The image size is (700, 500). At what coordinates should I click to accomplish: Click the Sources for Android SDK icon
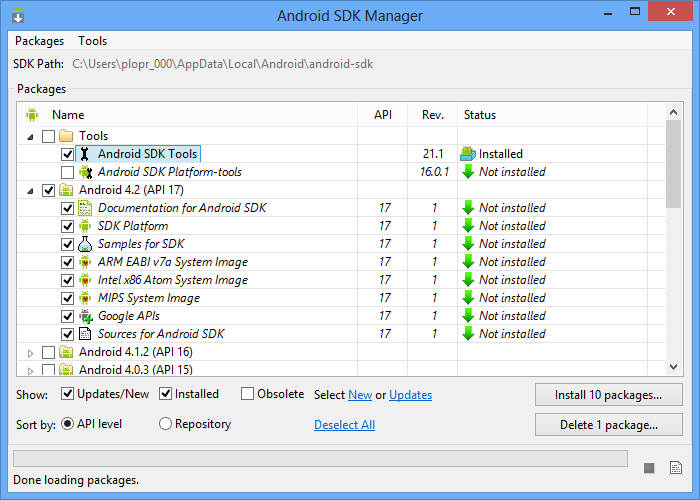(x=85, y=334)
